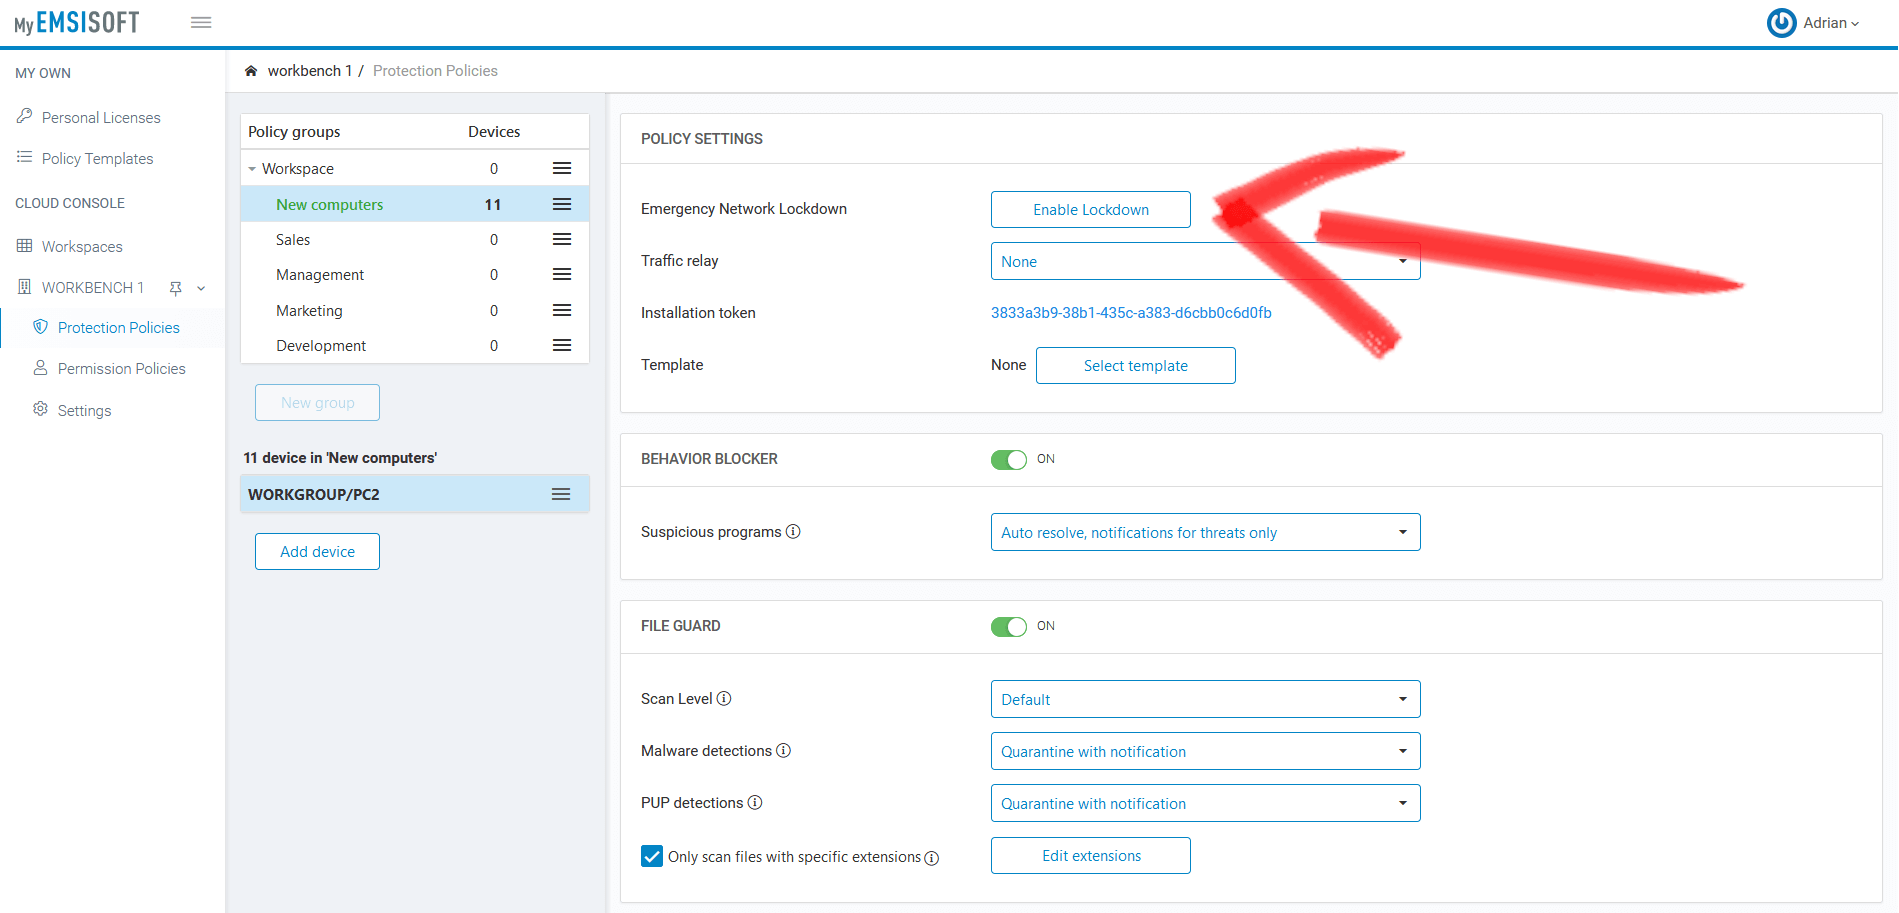Toggle the File Guard switch

point(1008,627)
